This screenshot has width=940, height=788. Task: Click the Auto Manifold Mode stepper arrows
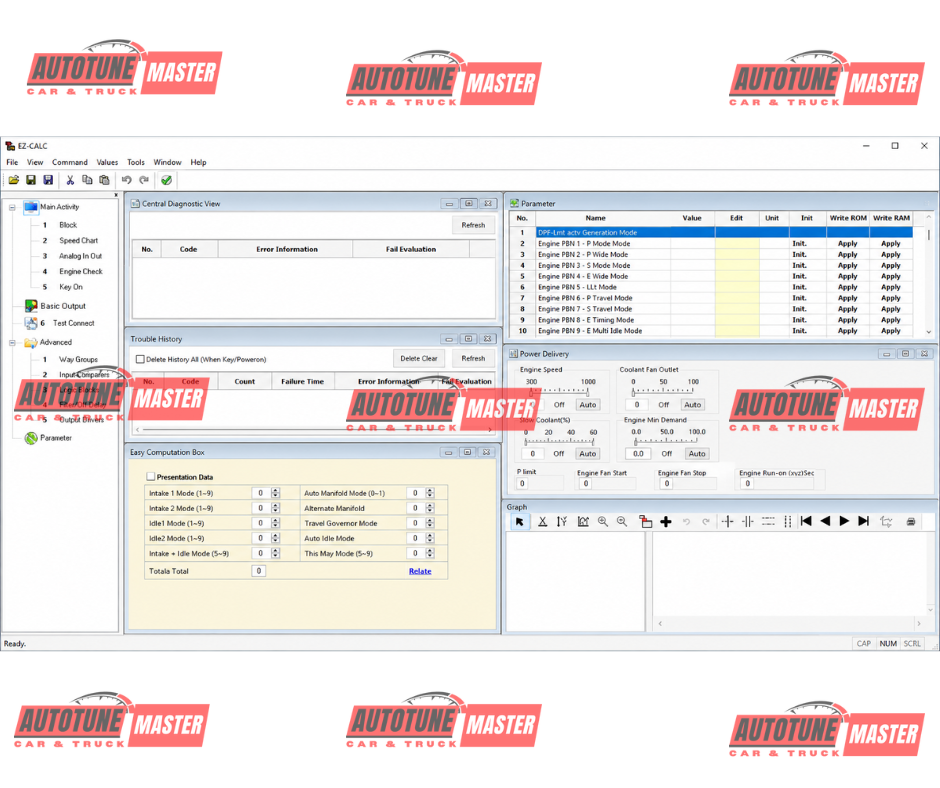430,493
